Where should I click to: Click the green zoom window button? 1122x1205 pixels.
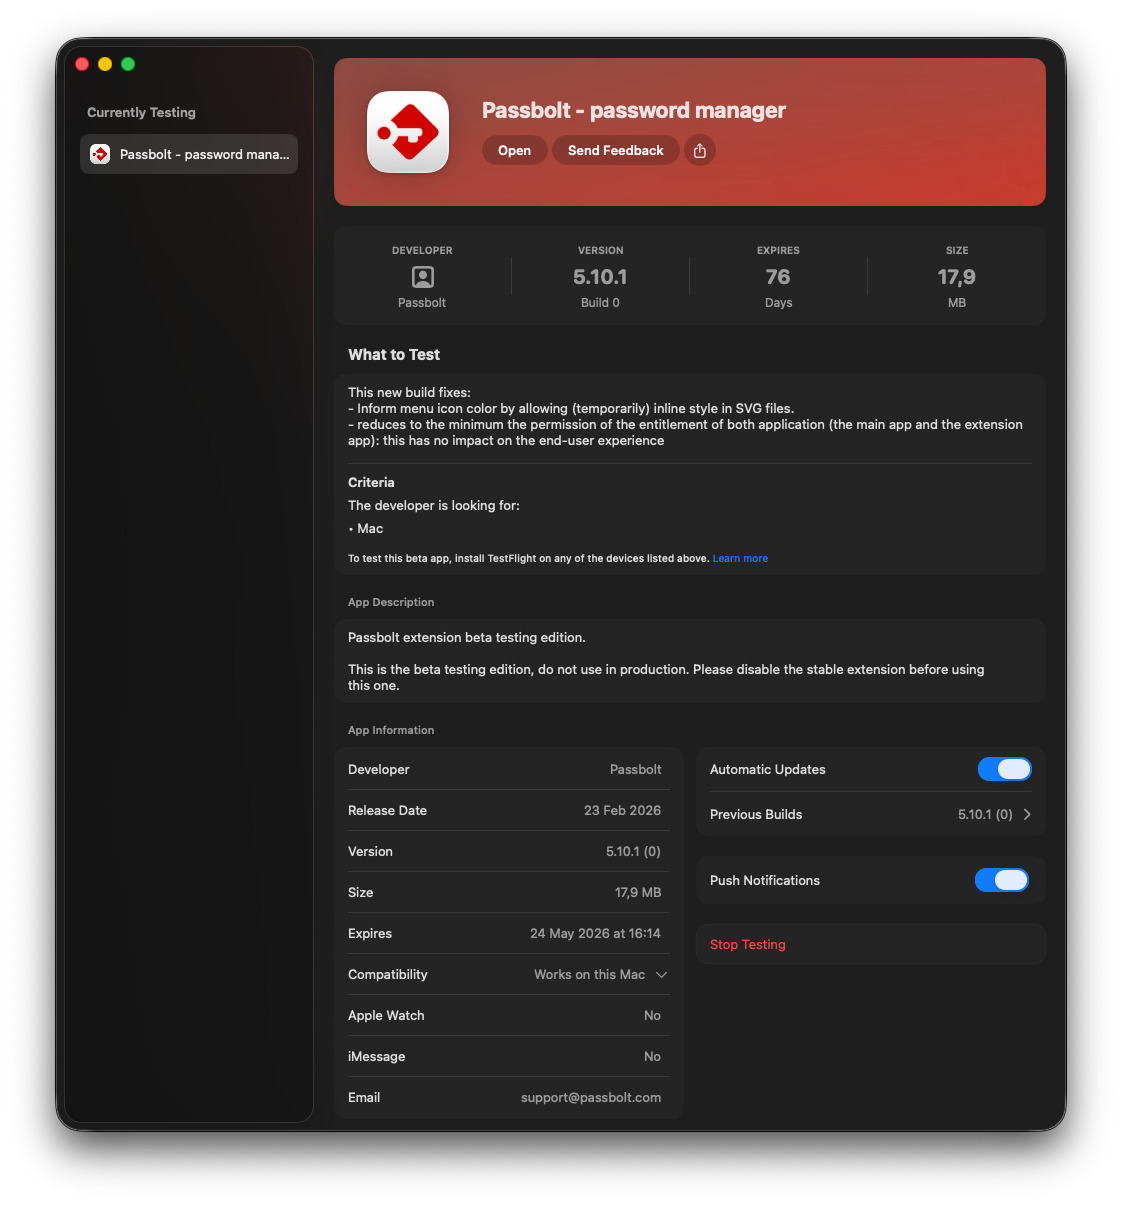pyautogui.click(x=128, y=64)
